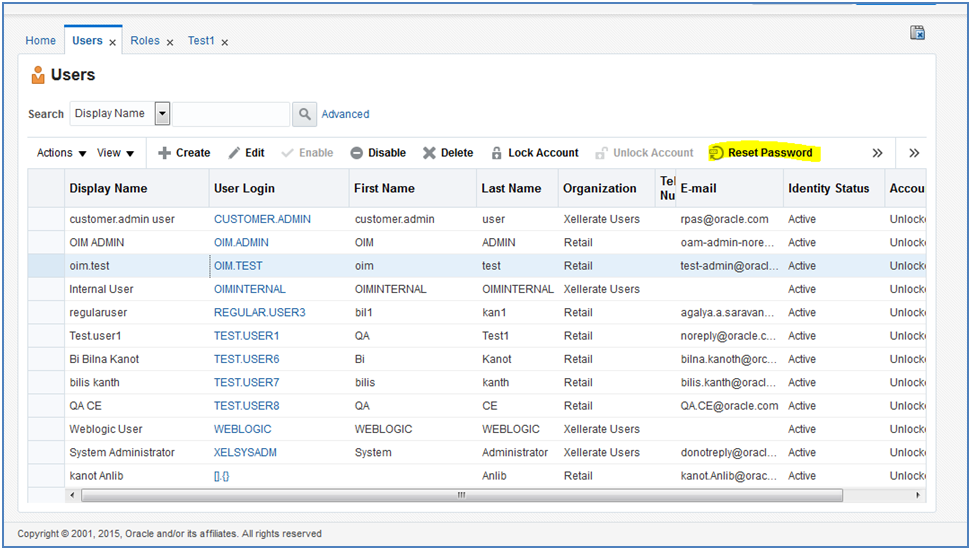This screenshot has width=971, height=550.
Task: Click the Edit button in the toolbar
Action: (246, 153)
